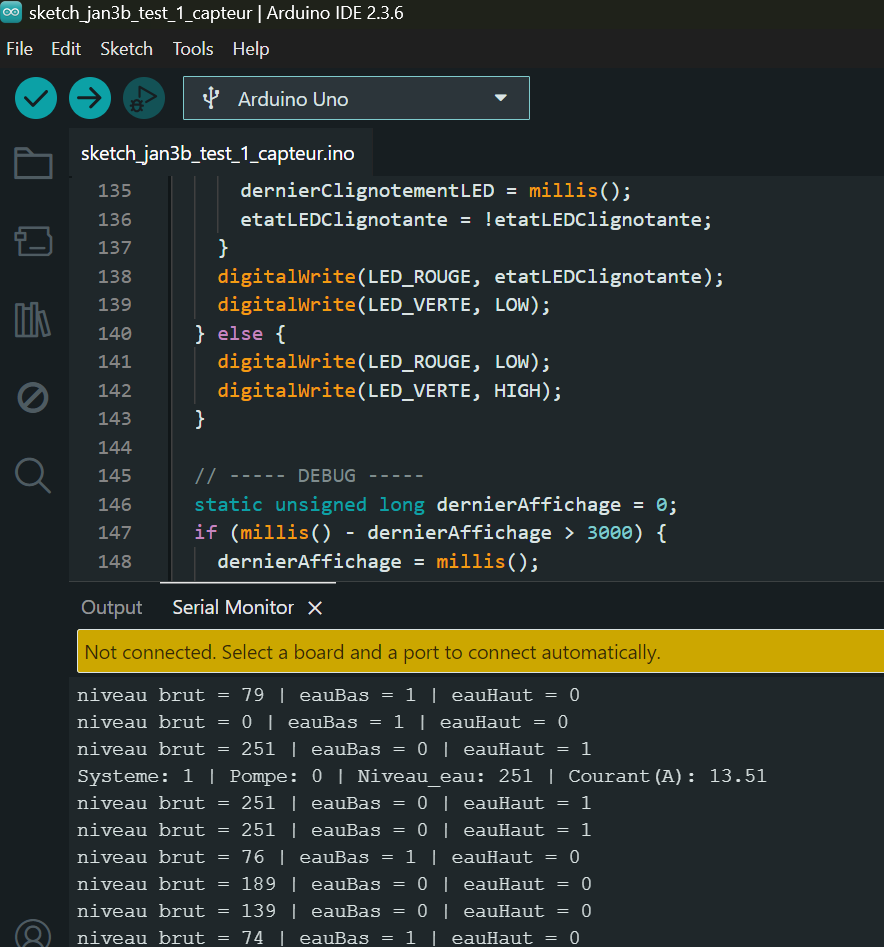The height and width of the screenshot is (947, 884).
Task: Close the Serial Monitor tab
Action: tap(315, 608)
